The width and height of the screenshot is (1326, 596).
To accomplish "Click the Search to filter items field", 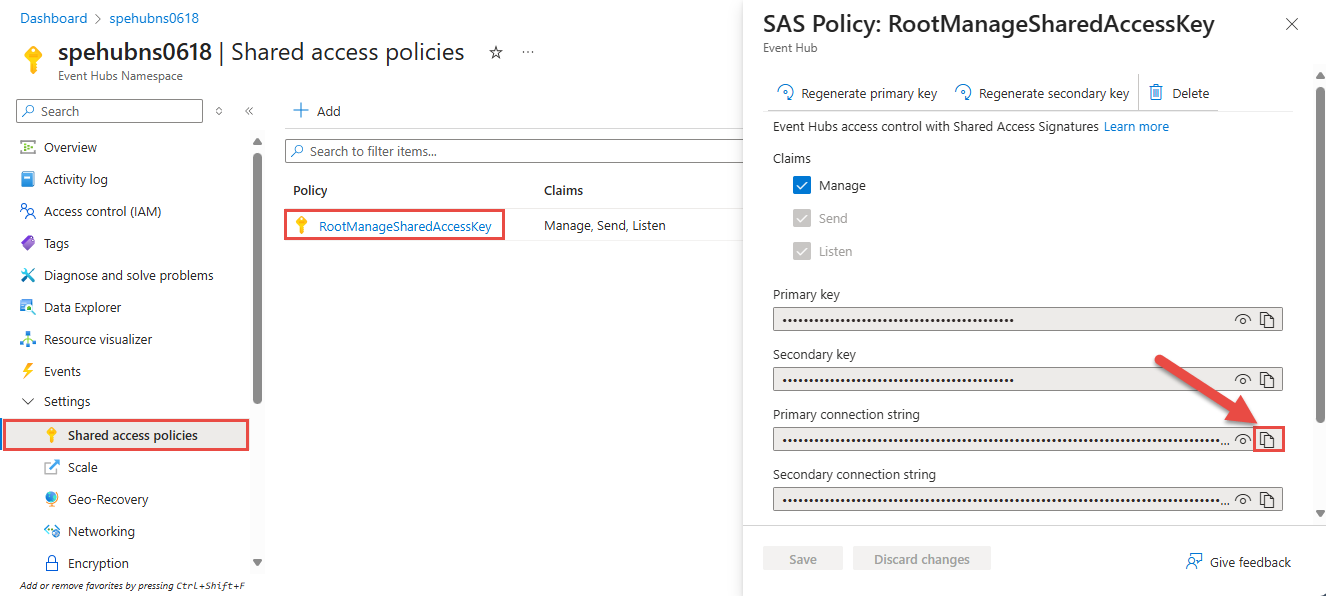I will [510, 151].
